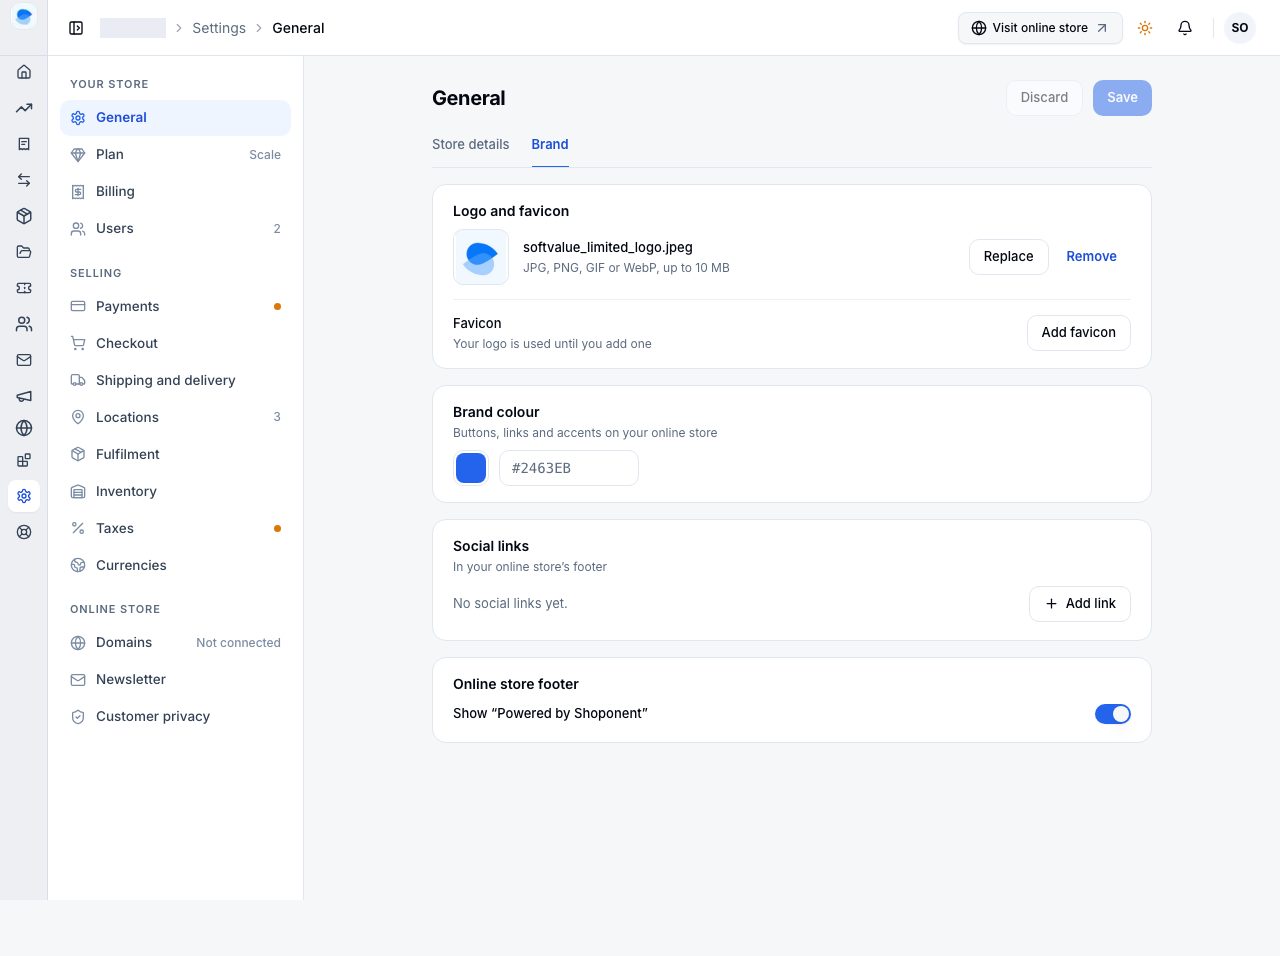
Task: Open the products box icon in rail
Action: tap(24, 216)
